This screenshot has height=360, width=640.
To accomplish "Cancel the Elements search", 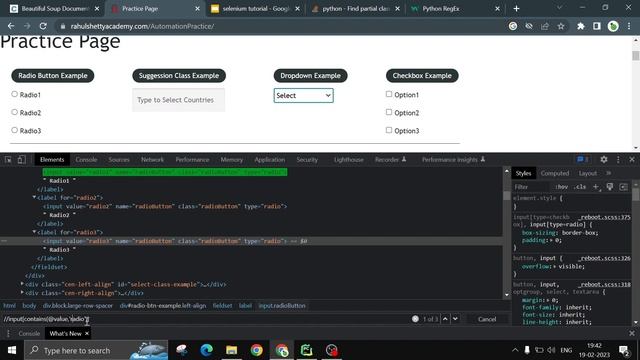I will (487, 319).
